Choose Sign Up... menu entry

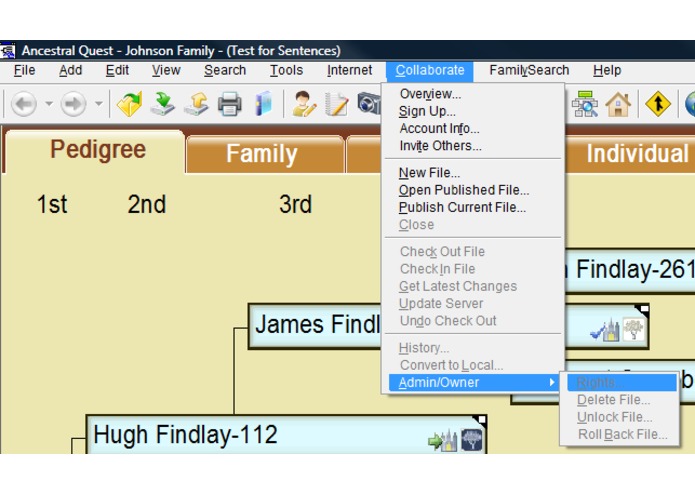(x=473, y=111)
